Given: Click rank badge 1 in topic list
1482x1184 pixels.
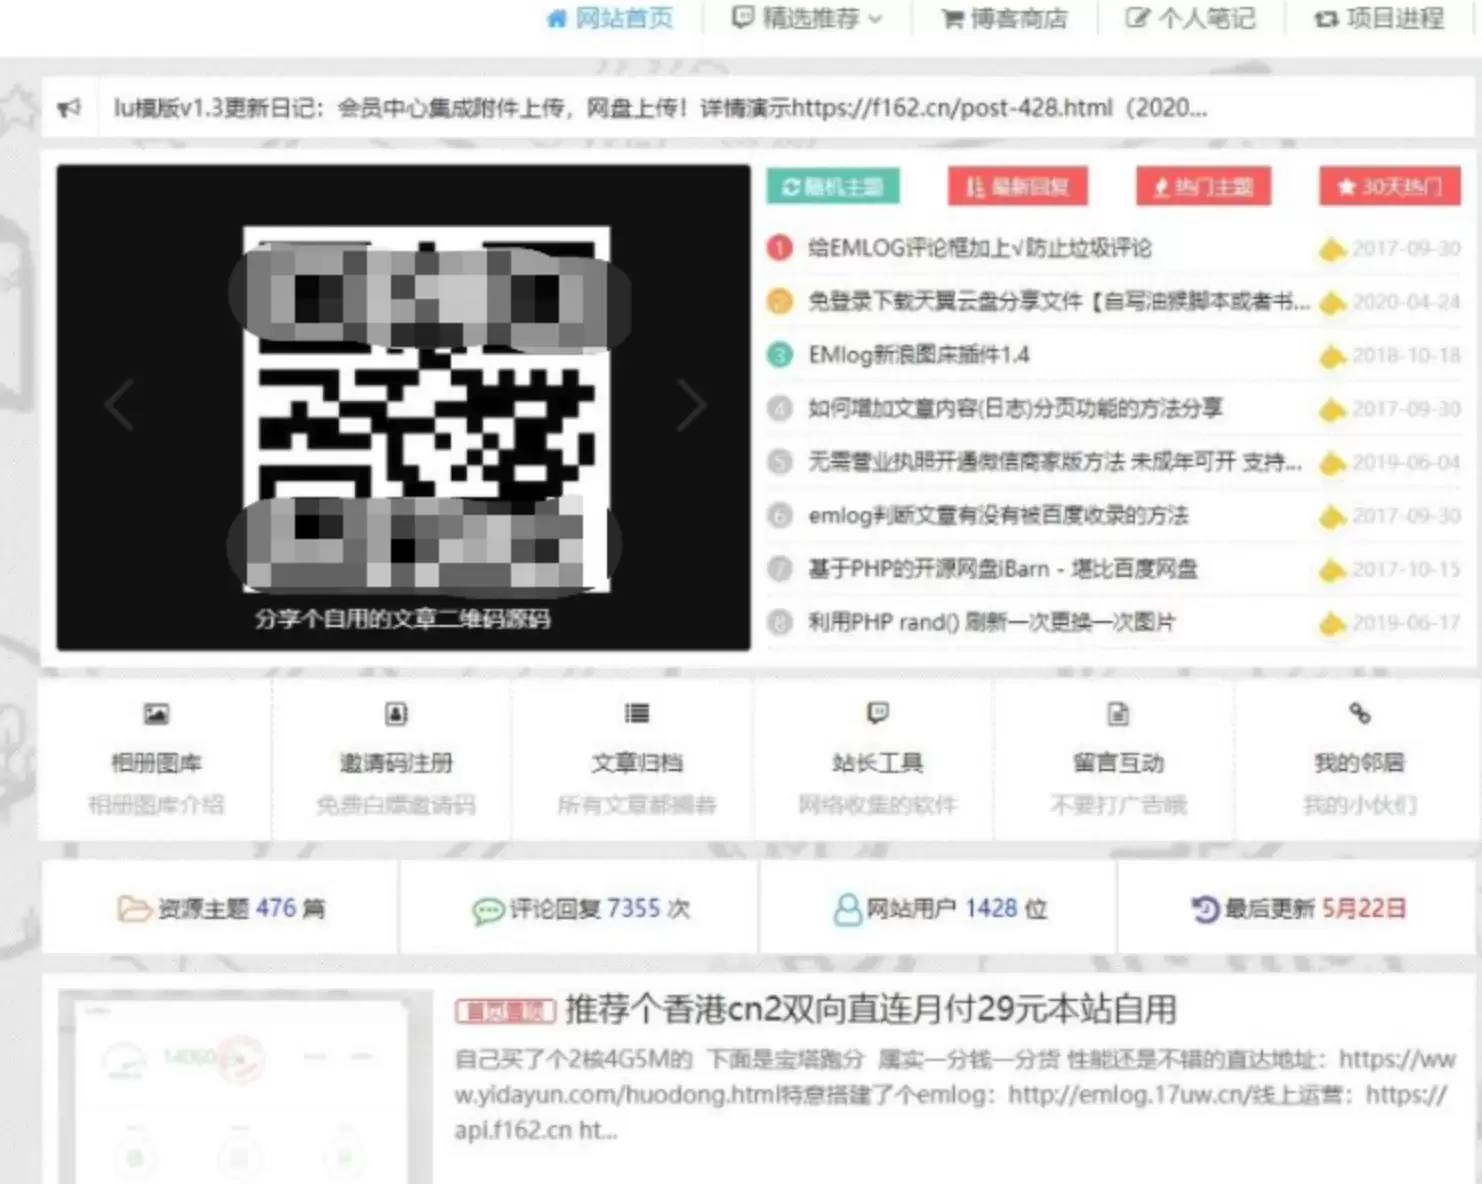Looking at the screenshot, I should click(780, 248).
